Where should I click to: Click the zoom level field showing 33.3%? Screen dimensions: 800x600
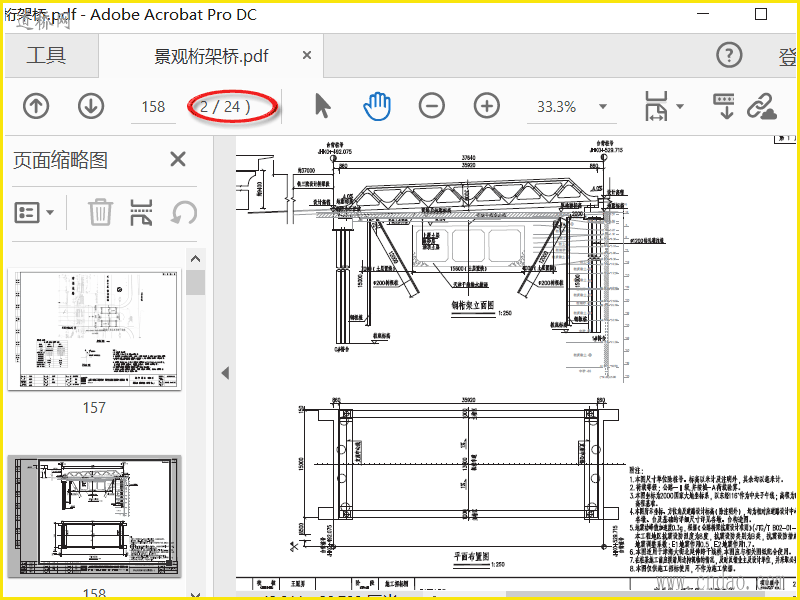[557, 107]
